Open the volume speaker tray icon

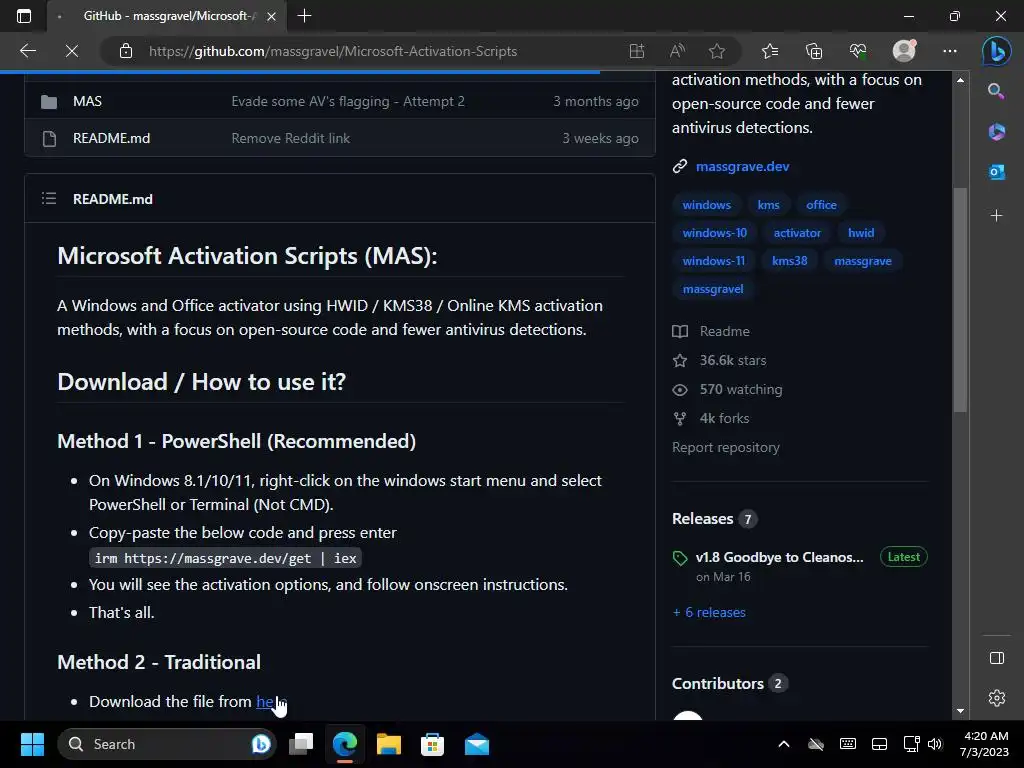[935, 744]
